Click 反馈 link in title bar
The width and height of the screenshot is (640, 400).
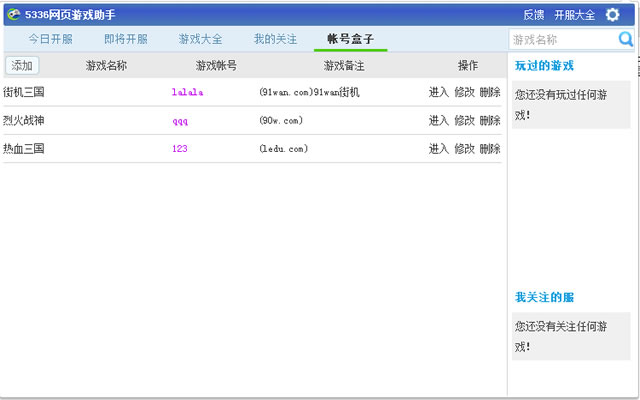click(x=533, y=15)
